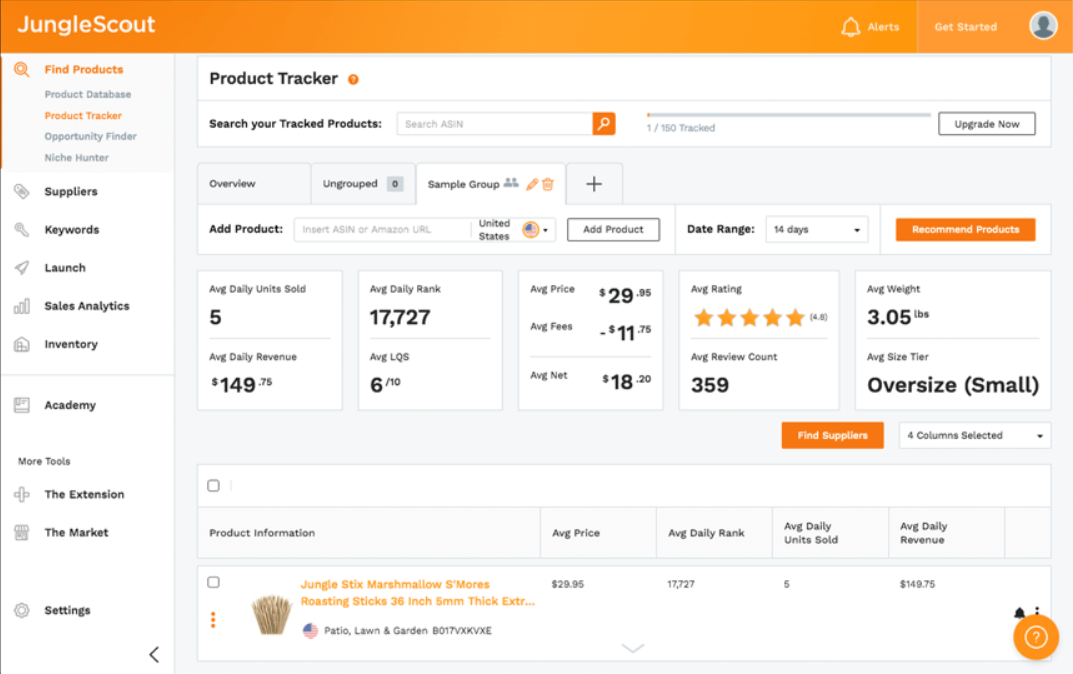Switch to the Ungrouped tab
Image resolution: width=1073 pixels, height=674 pixels.
pyautogui.click(x=363, y=183)
